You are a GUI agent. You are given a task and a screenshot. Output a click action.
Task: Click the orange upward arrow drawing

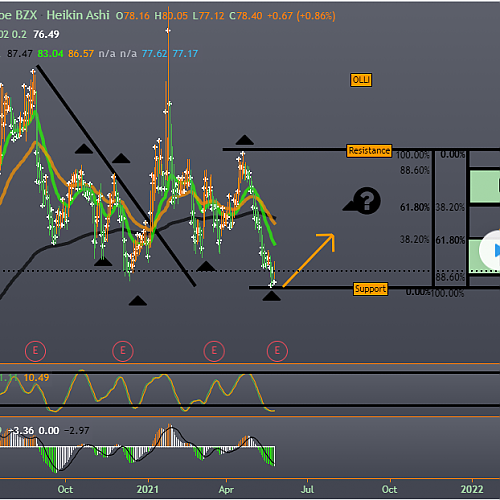(x=308, y=260)
